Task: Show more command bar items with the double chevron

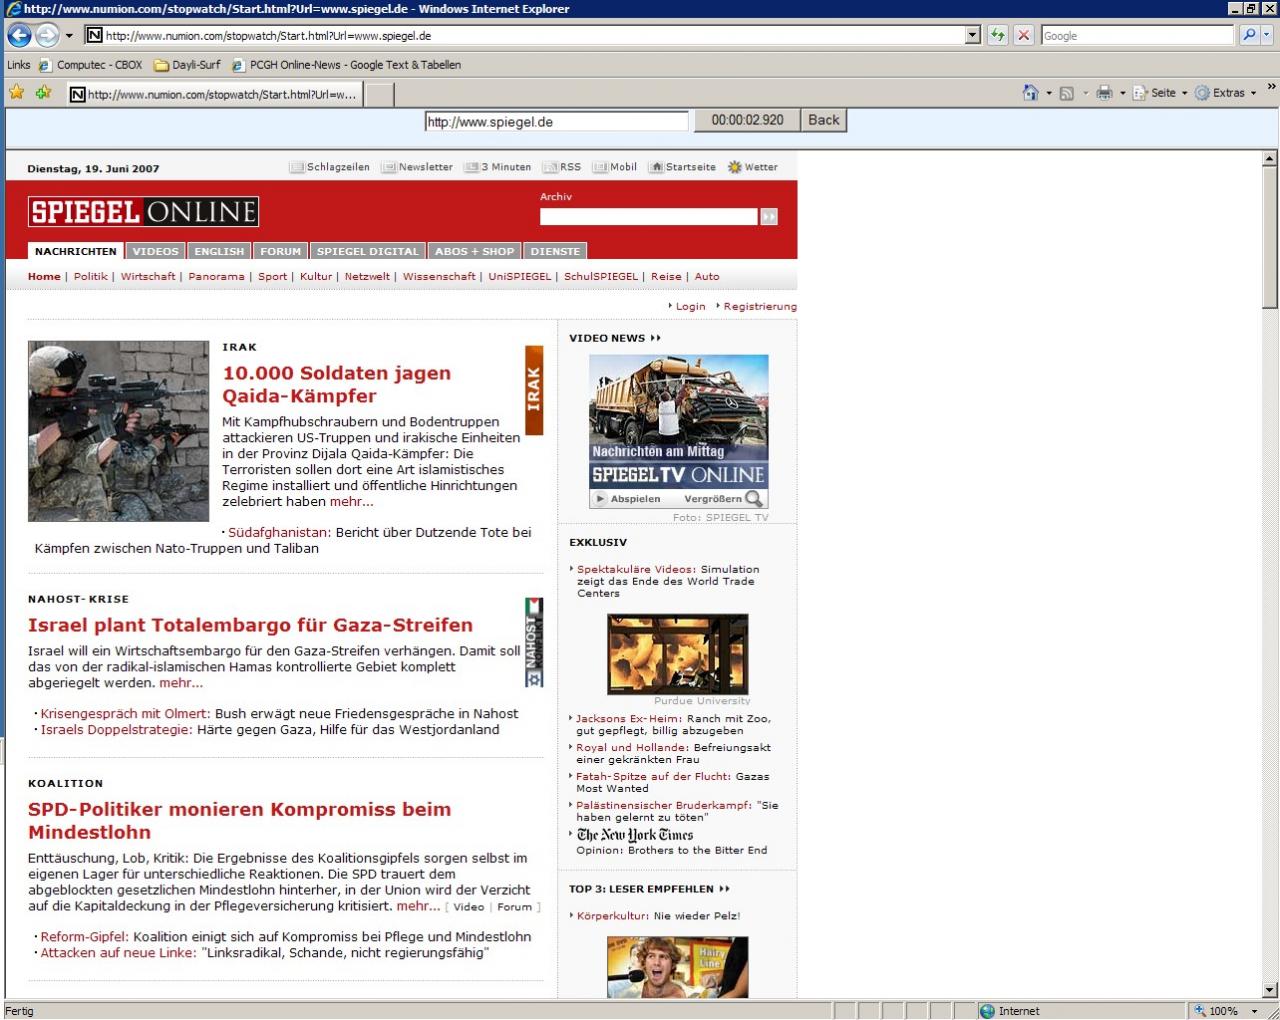Action: pos(1271,87)
